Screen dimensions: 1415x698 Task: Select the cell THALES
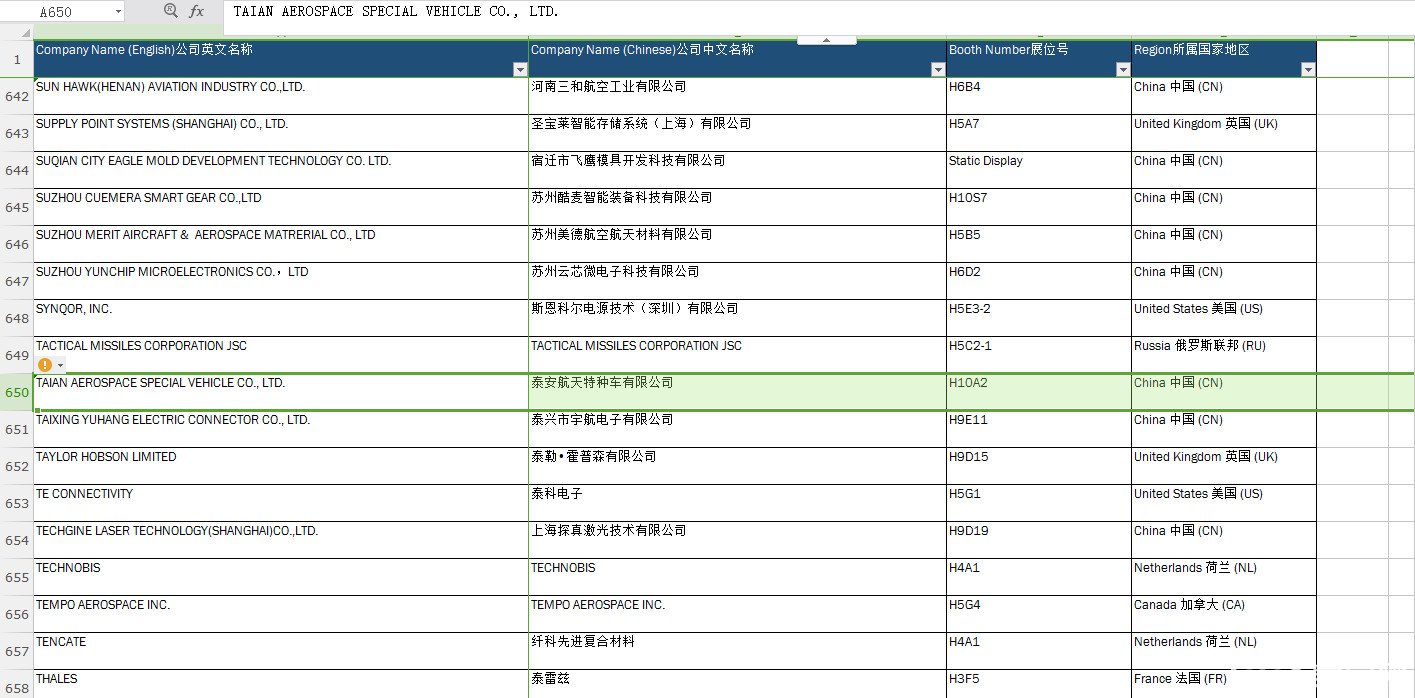(281, 684)
